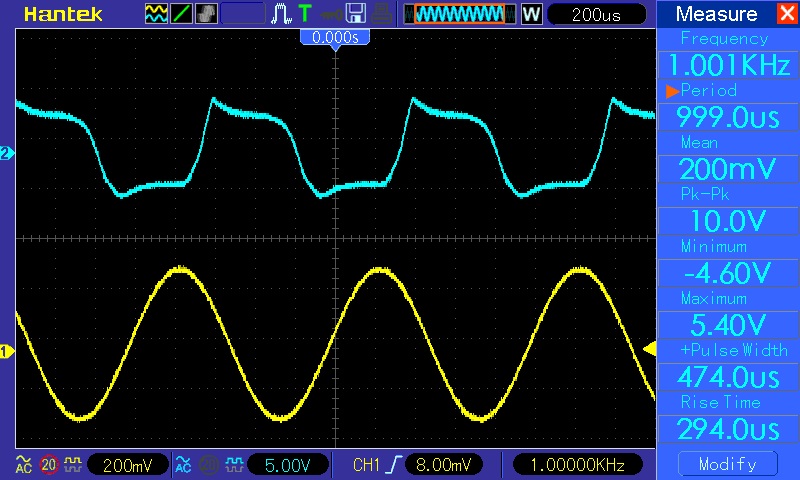Click the pulse acquisition mode icon
Screen dimensions: 800x480
[281, 14]
